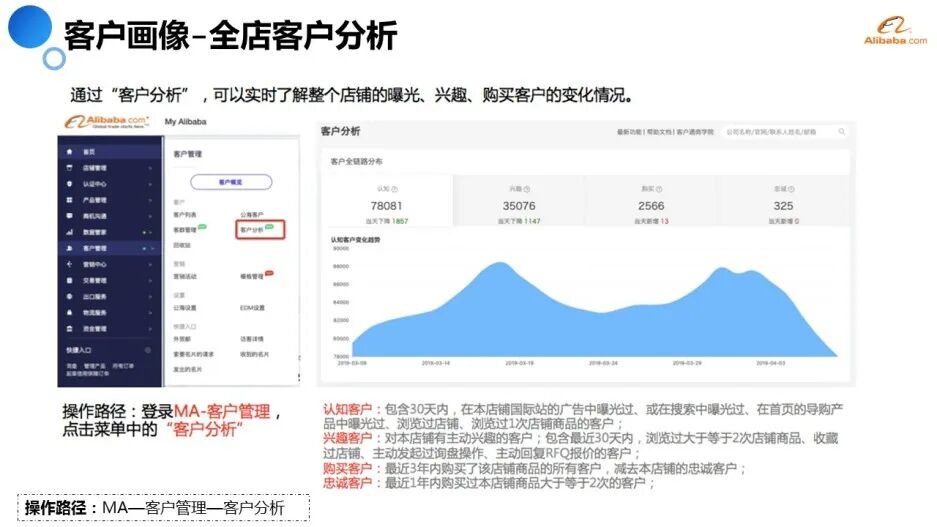Image resolution: width=937 pixels, height=527 pixels.
Task: Open 首页 in the sidebar menu
Action: [x=110, y=152]
